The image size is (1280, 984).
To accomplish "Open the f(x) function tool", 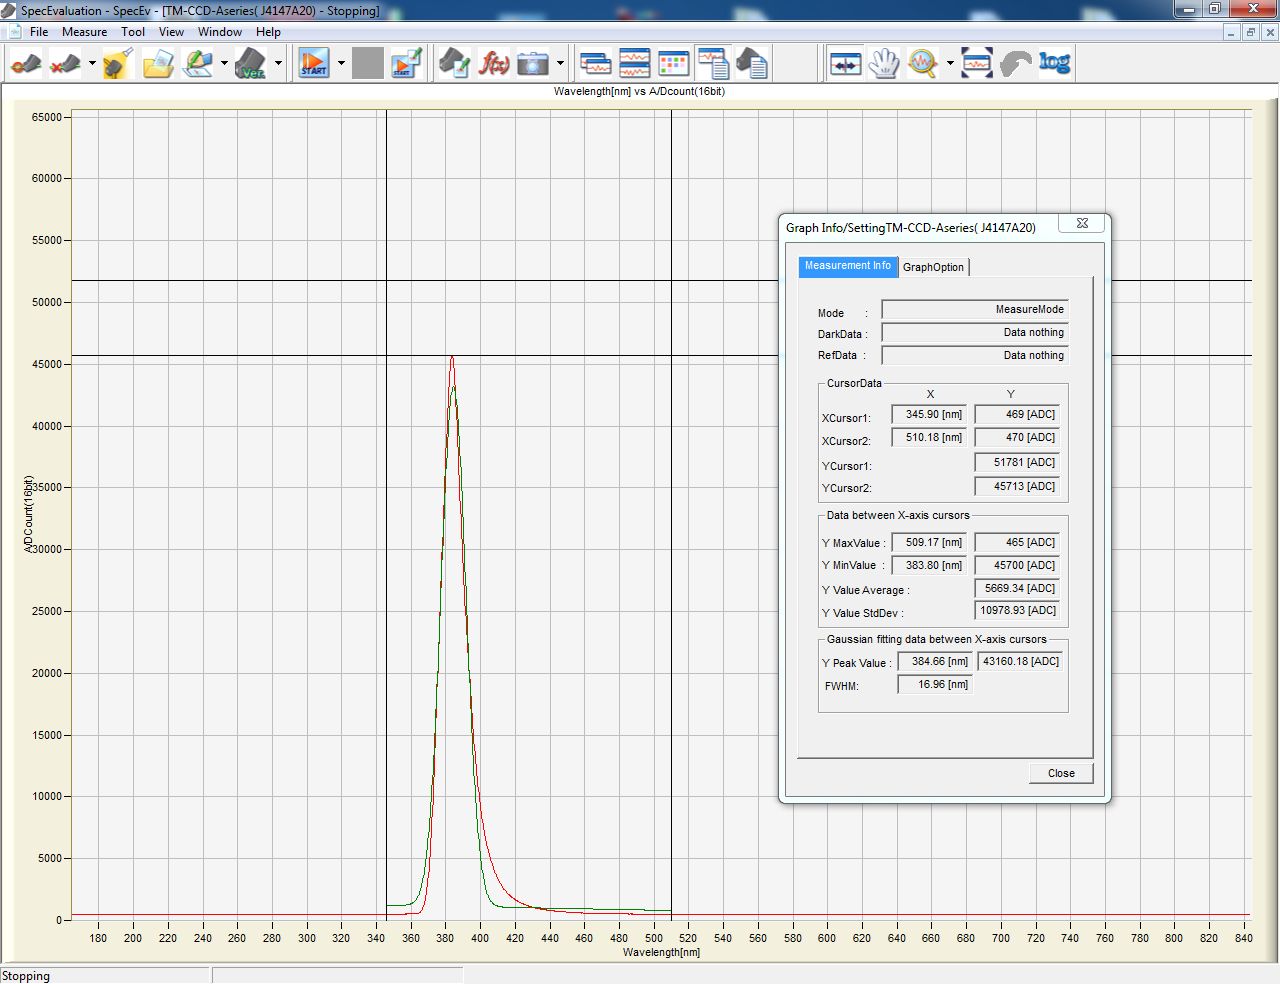I will pyautogui.click(x=494, y=64).
